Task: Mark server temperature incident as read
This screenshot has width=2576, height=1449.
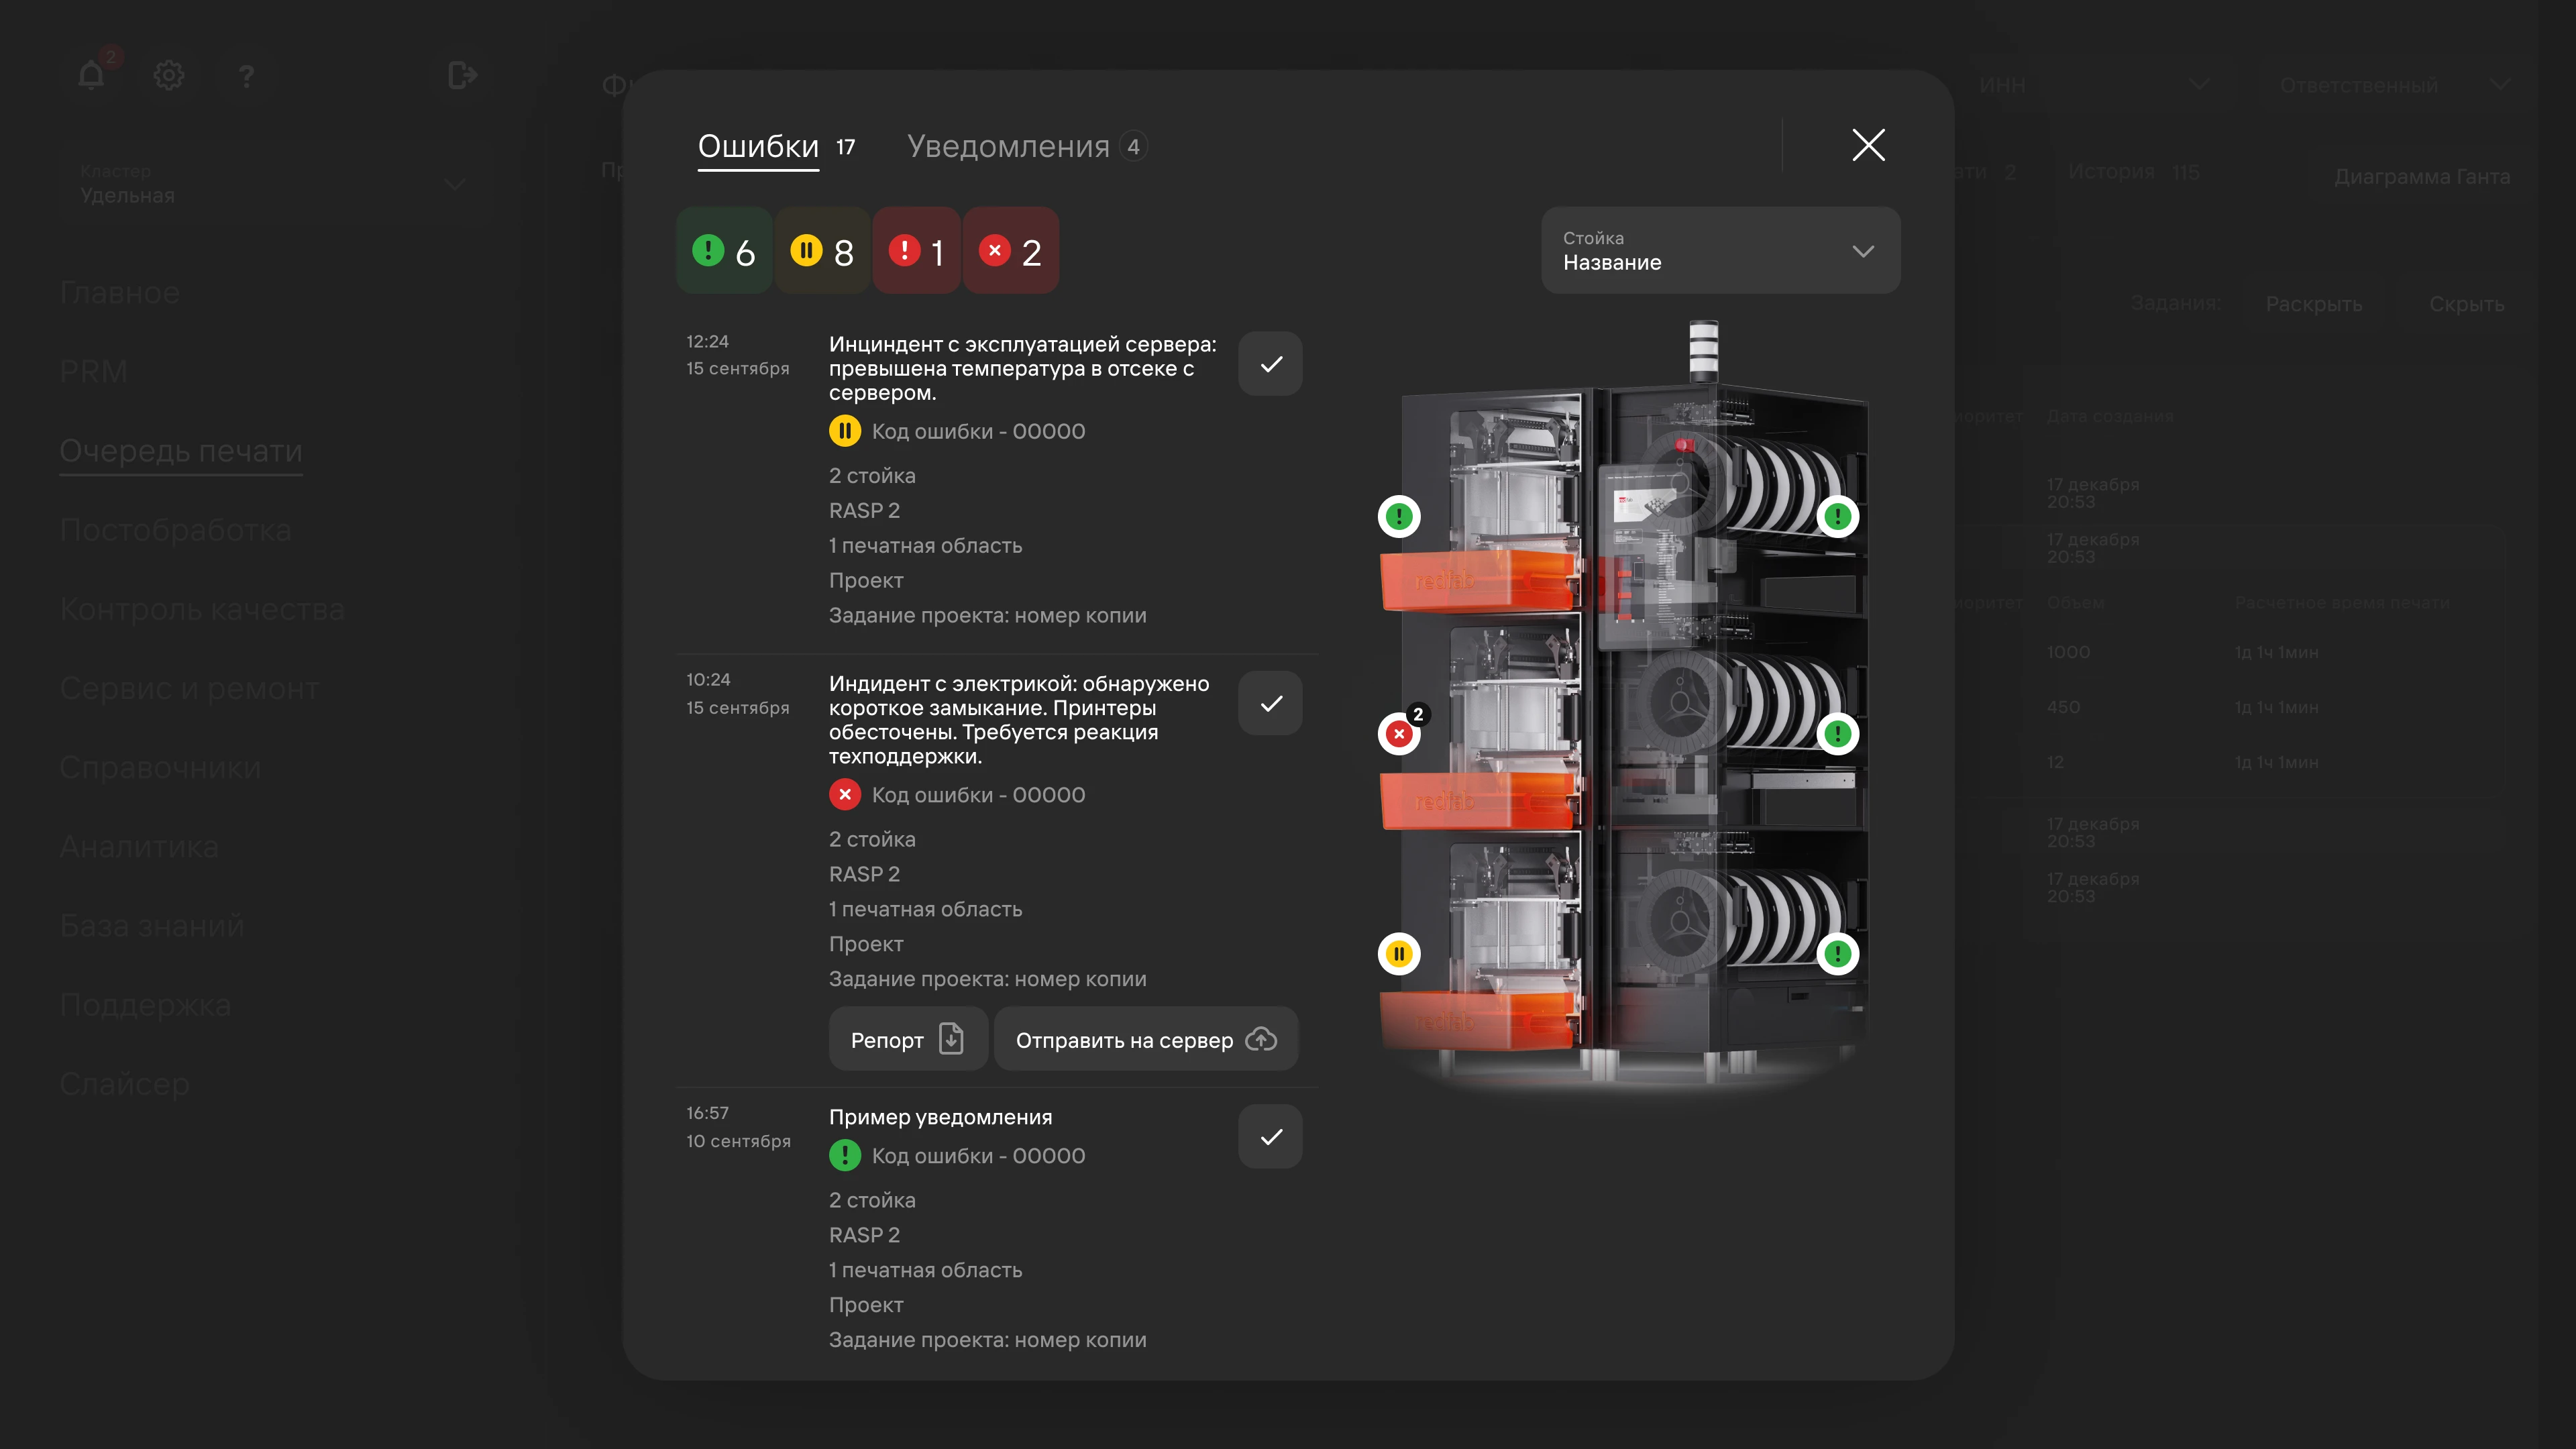Action: (x=1270, y=364)
